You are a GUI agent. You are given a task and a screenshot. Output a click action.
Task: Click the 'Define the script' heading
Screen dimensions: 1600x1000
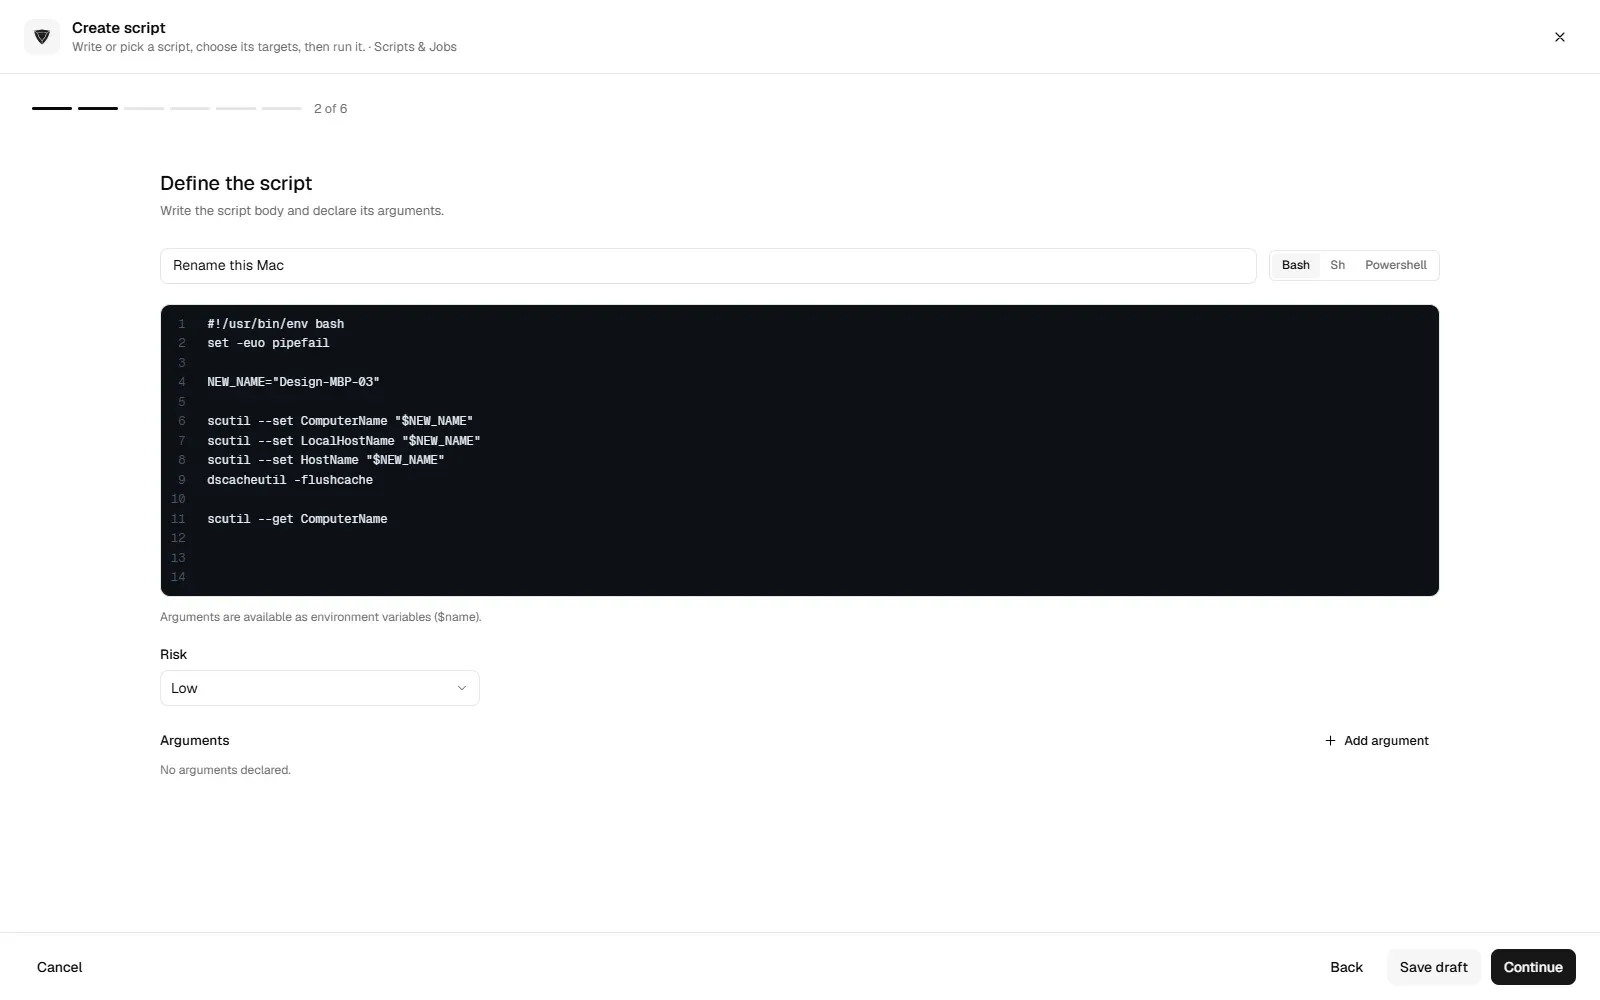click(236, 183)
